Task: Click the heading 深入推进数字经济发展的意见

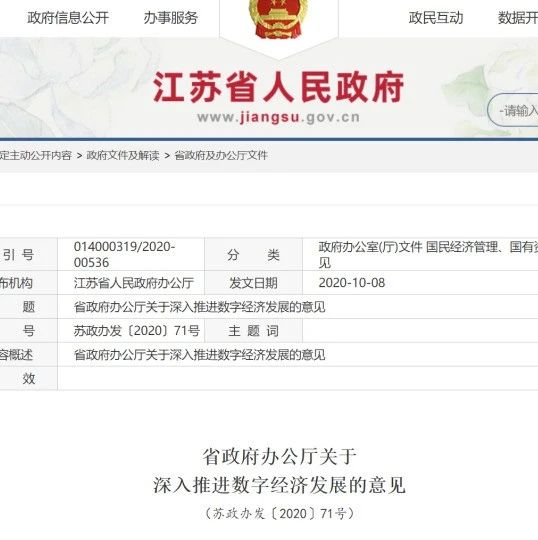Action: pyautogui.click(x=279, y=485)
